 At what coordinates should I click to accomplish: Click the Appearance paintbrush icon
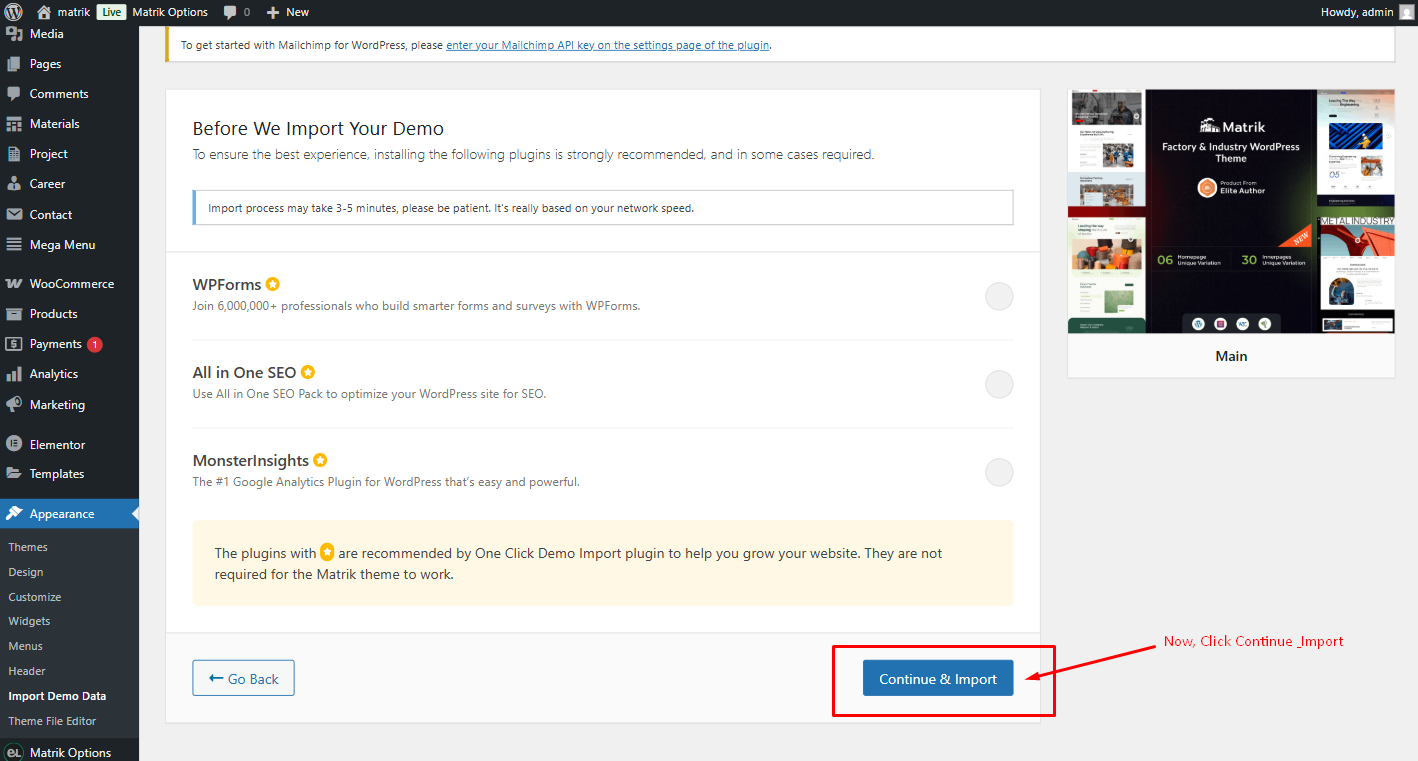(x=14, y=513)
